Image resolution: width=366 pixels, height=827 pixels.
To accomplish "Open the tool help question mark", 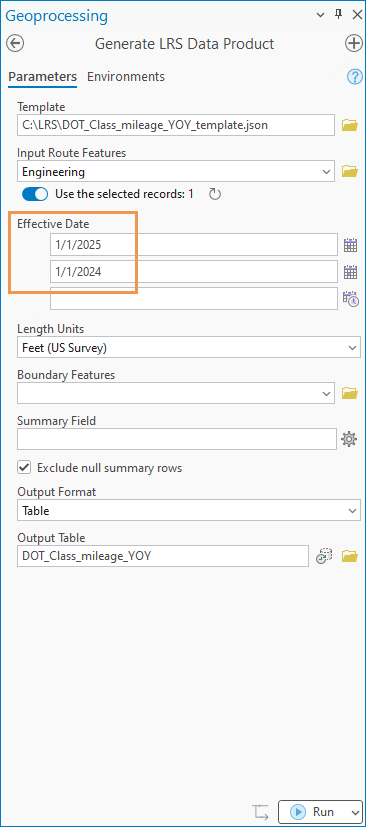I will [x=354, y=78].
